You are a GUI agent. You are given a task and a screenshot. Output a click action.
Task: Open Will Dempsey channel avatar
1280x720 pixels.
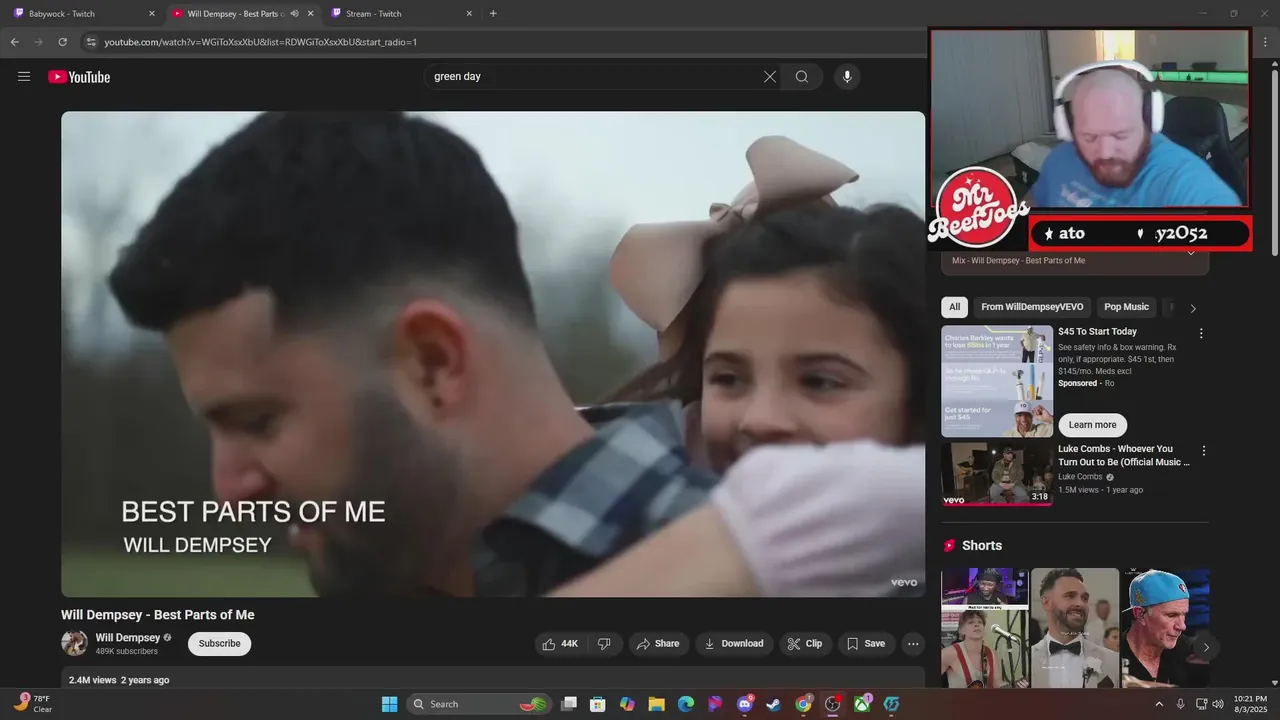pos(74,643)
